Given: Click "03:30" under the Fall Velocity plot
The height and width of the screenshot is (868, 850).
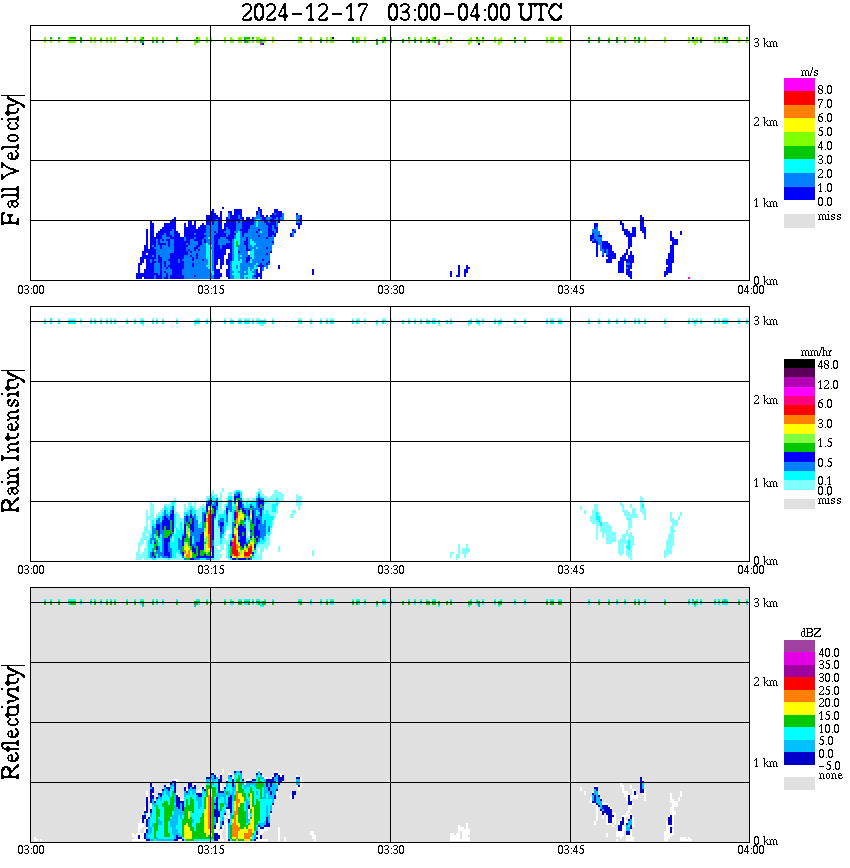Looking at the screenshot, I should [391, 290].
